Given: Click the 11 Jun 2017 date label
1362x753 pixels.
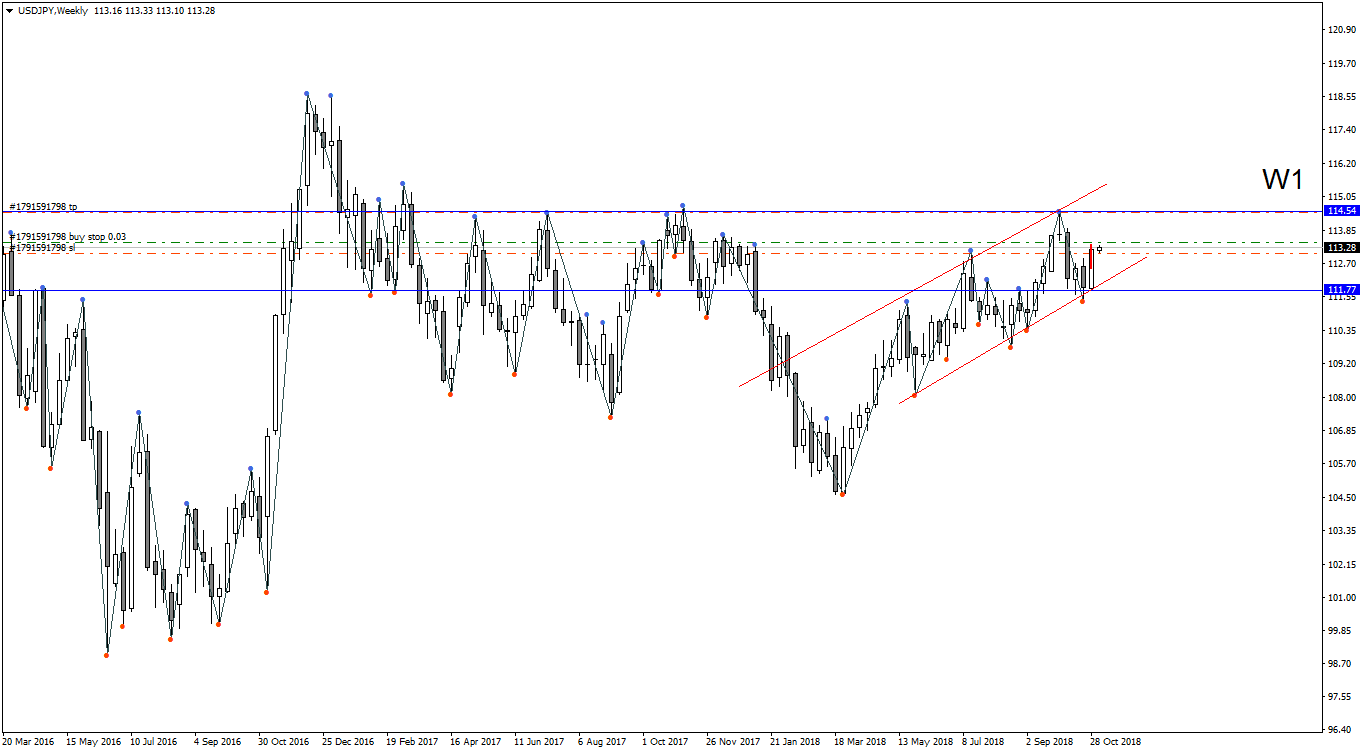Looking at the screenshot, I should click(539, 742).
